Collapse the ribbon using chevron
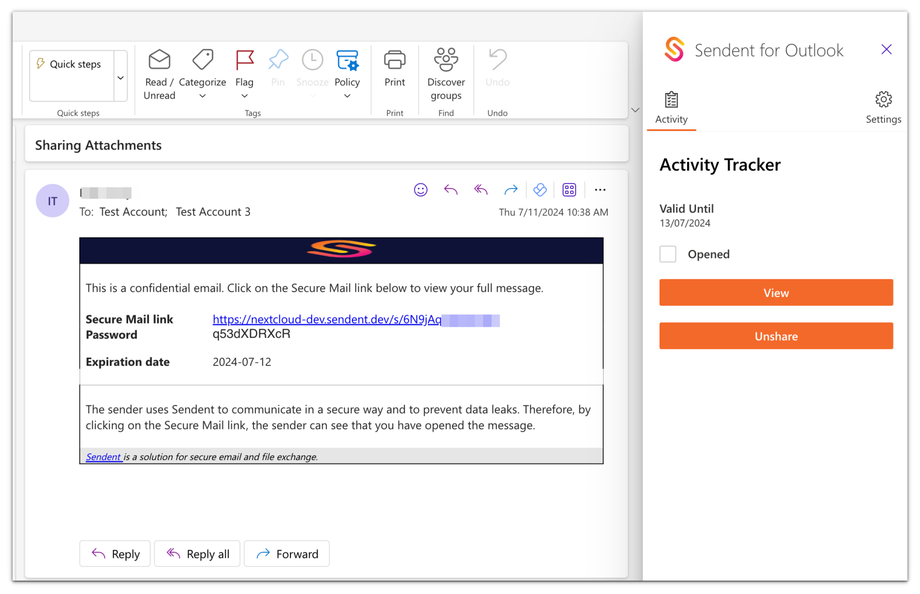 tap(635, 110)
